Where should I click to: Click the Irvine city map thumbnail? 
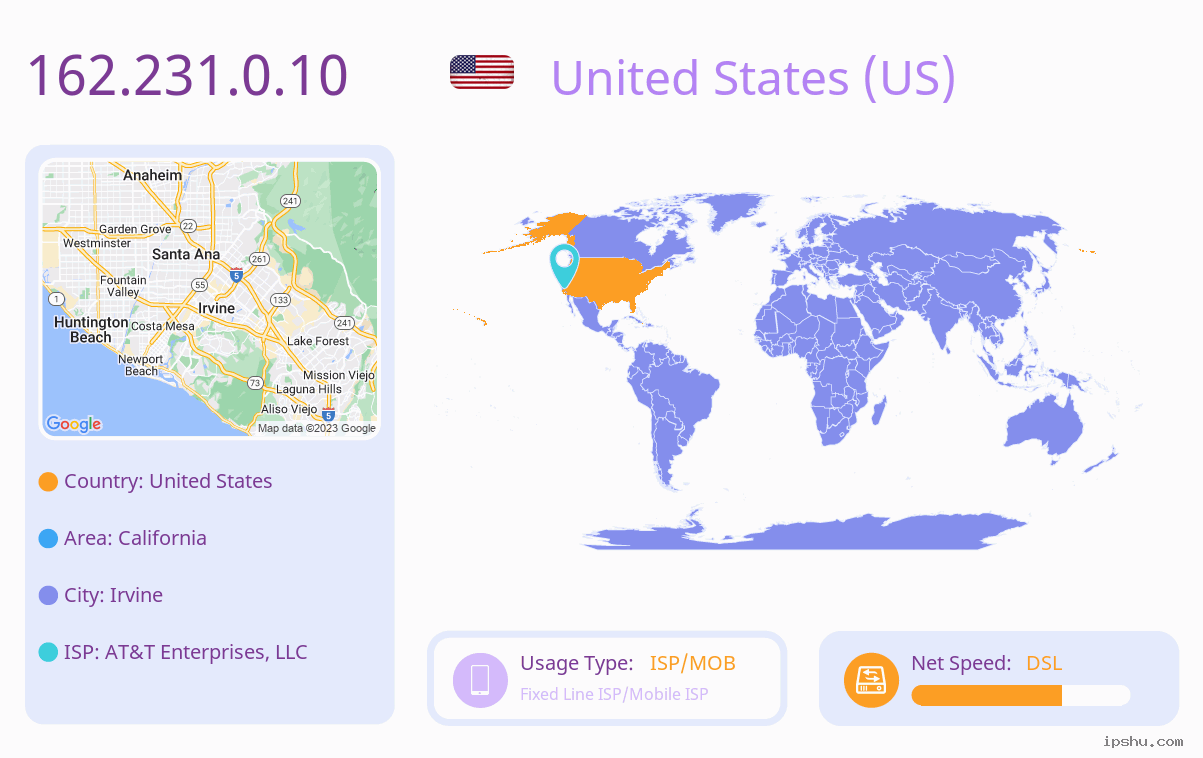coord(210,299)
